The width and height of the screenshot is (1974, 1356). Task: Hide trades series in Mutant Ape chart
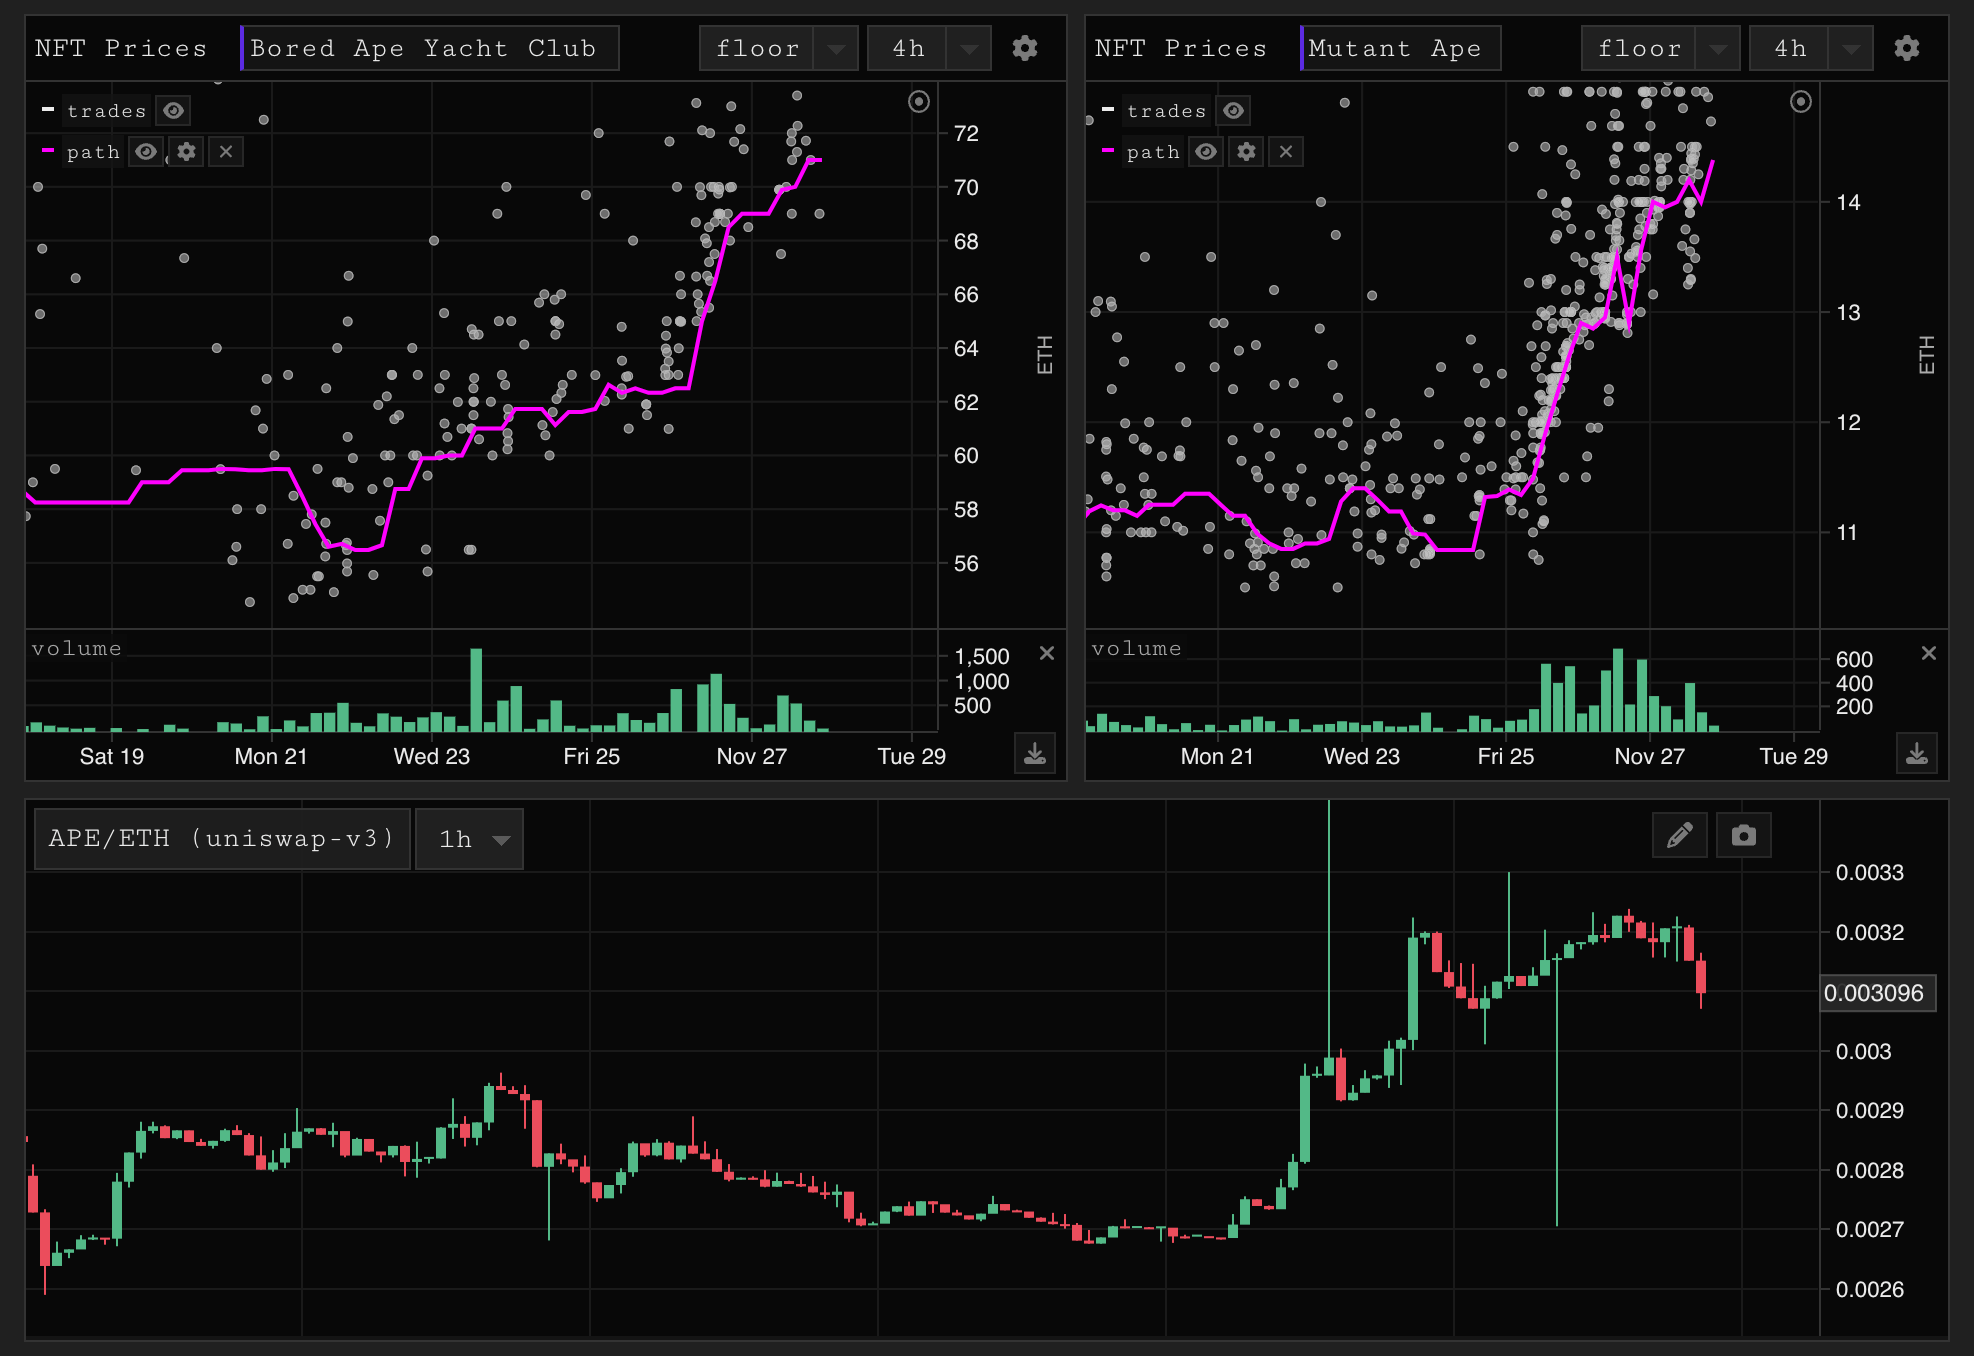(1234, 111)
